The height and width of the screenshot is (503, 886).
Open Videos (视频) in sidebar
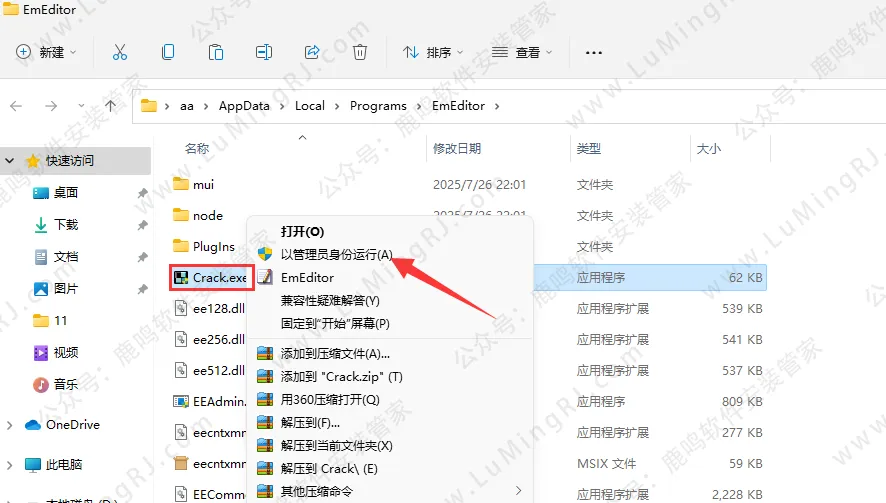[x=66, y=353]
